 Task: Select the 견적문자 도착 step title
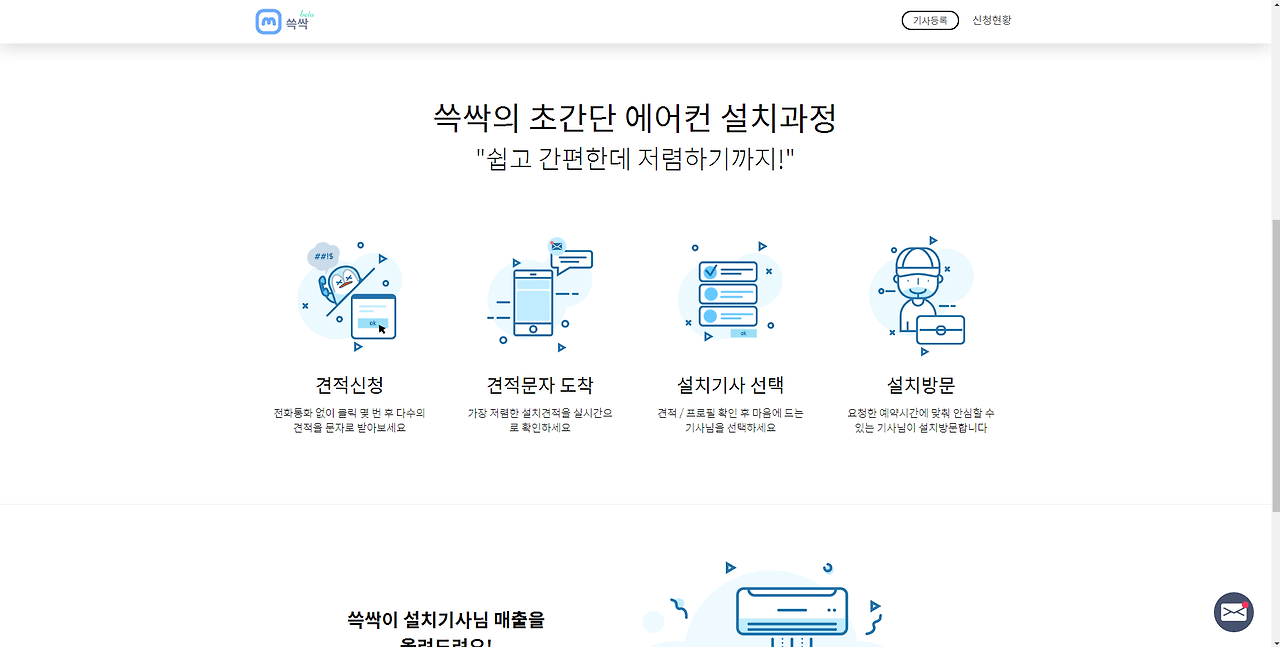(x=540, y=385)
